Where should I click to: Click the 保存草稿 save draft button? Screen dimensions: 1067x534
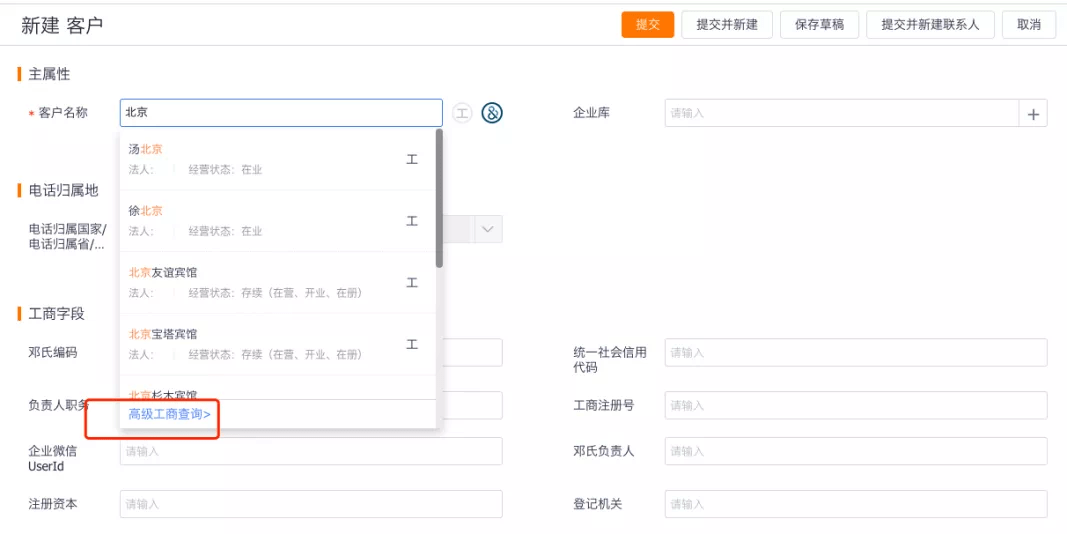[x=819, y=24]
